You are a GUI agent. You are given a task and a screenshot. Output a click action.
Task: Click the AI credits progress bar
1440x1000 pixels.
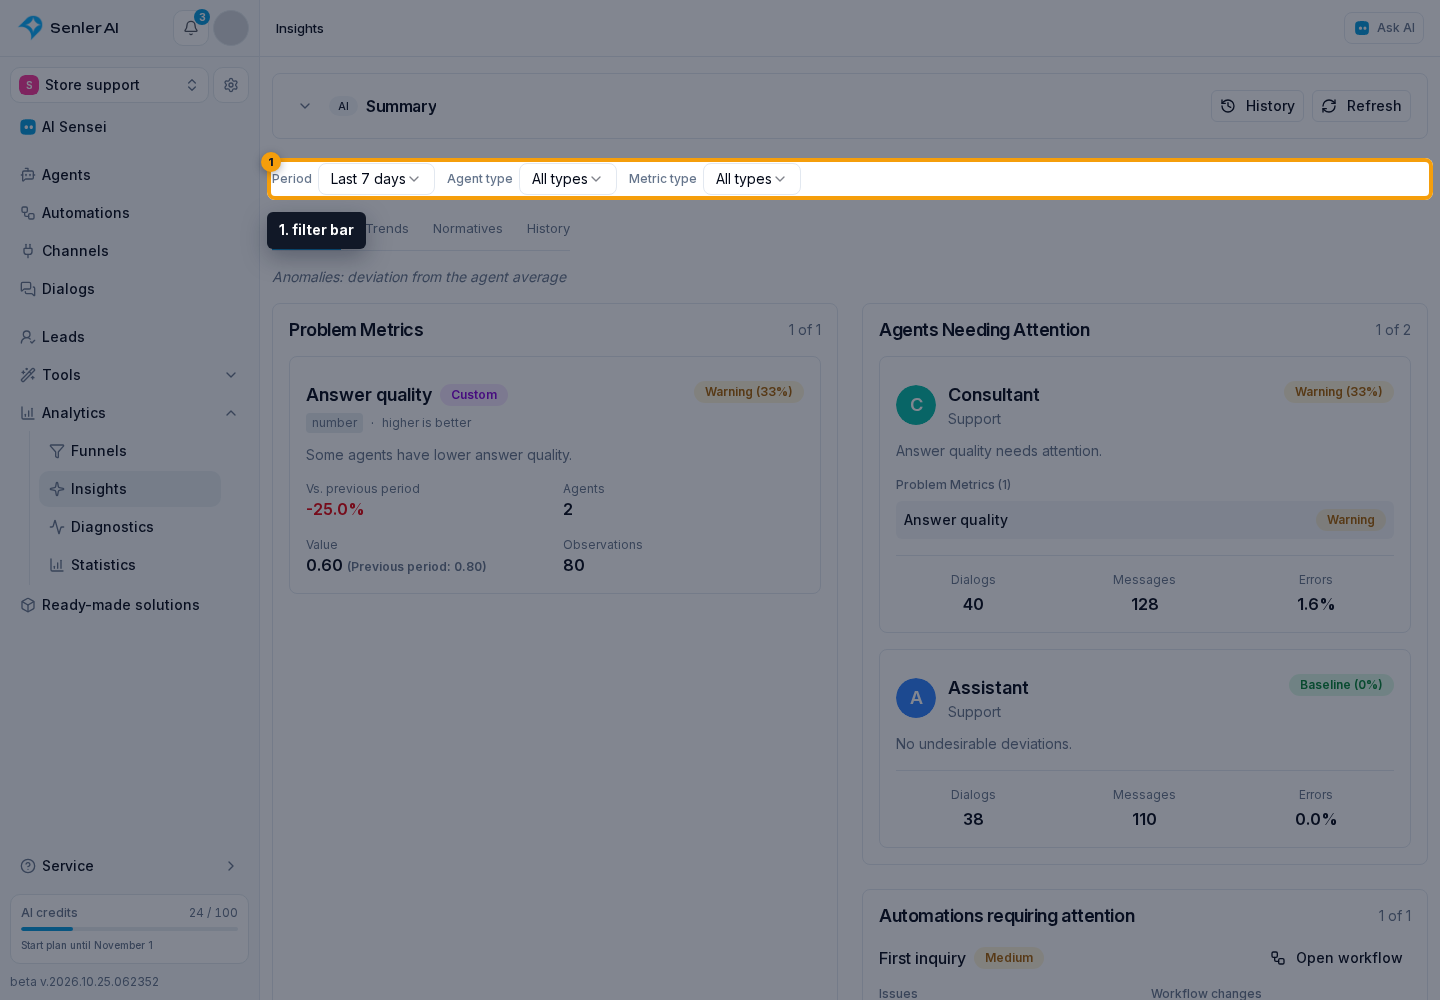coord(129,929)
